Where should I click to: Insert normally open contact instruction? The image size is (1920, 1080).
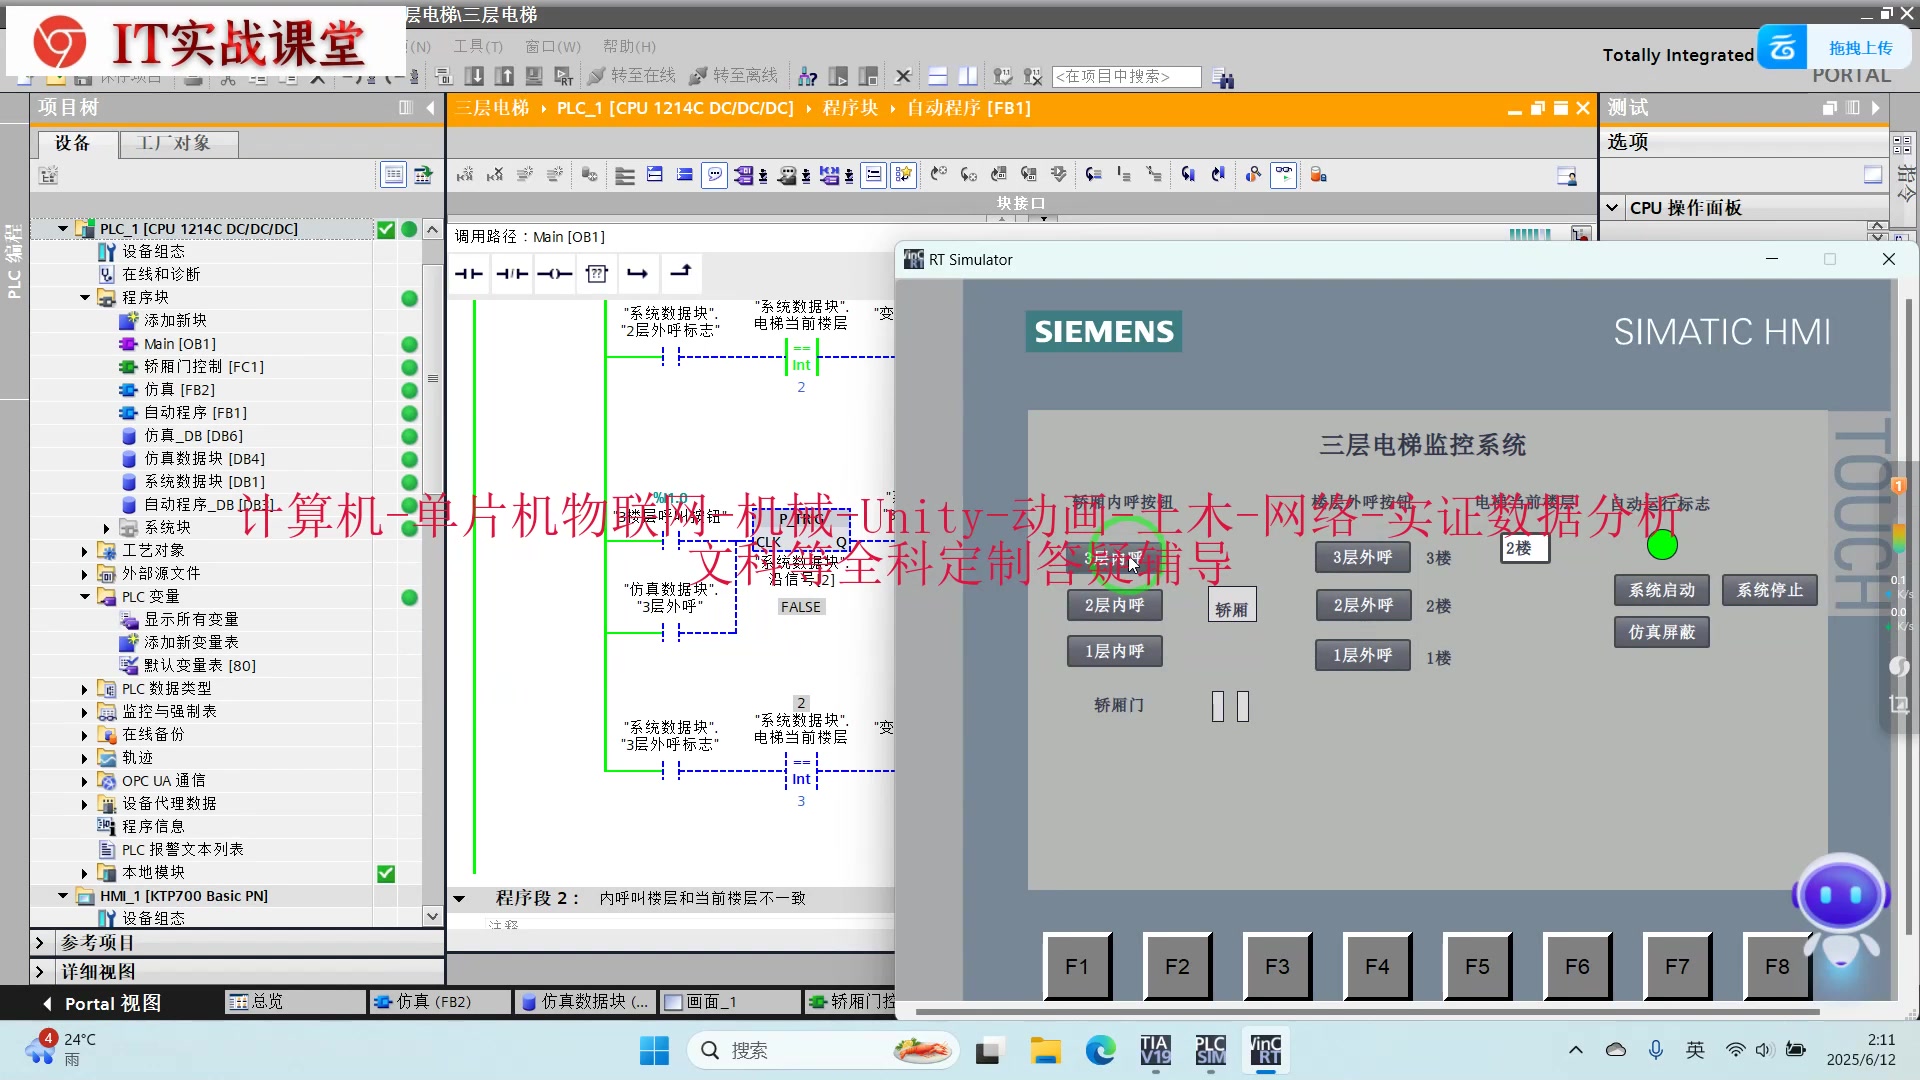point(468,273)
